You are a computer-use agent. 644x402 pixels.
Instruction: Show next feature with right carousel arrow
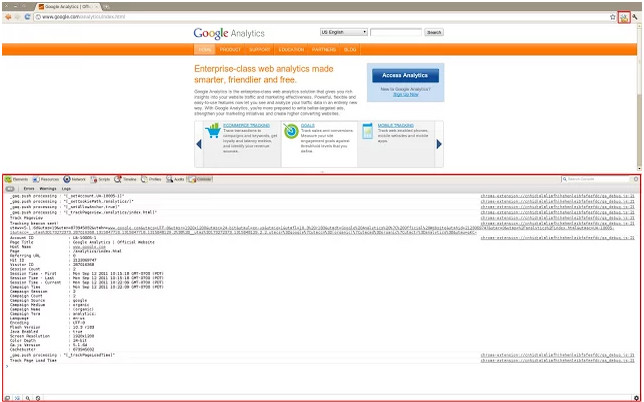pyautogui.click(x=439, y=144)
